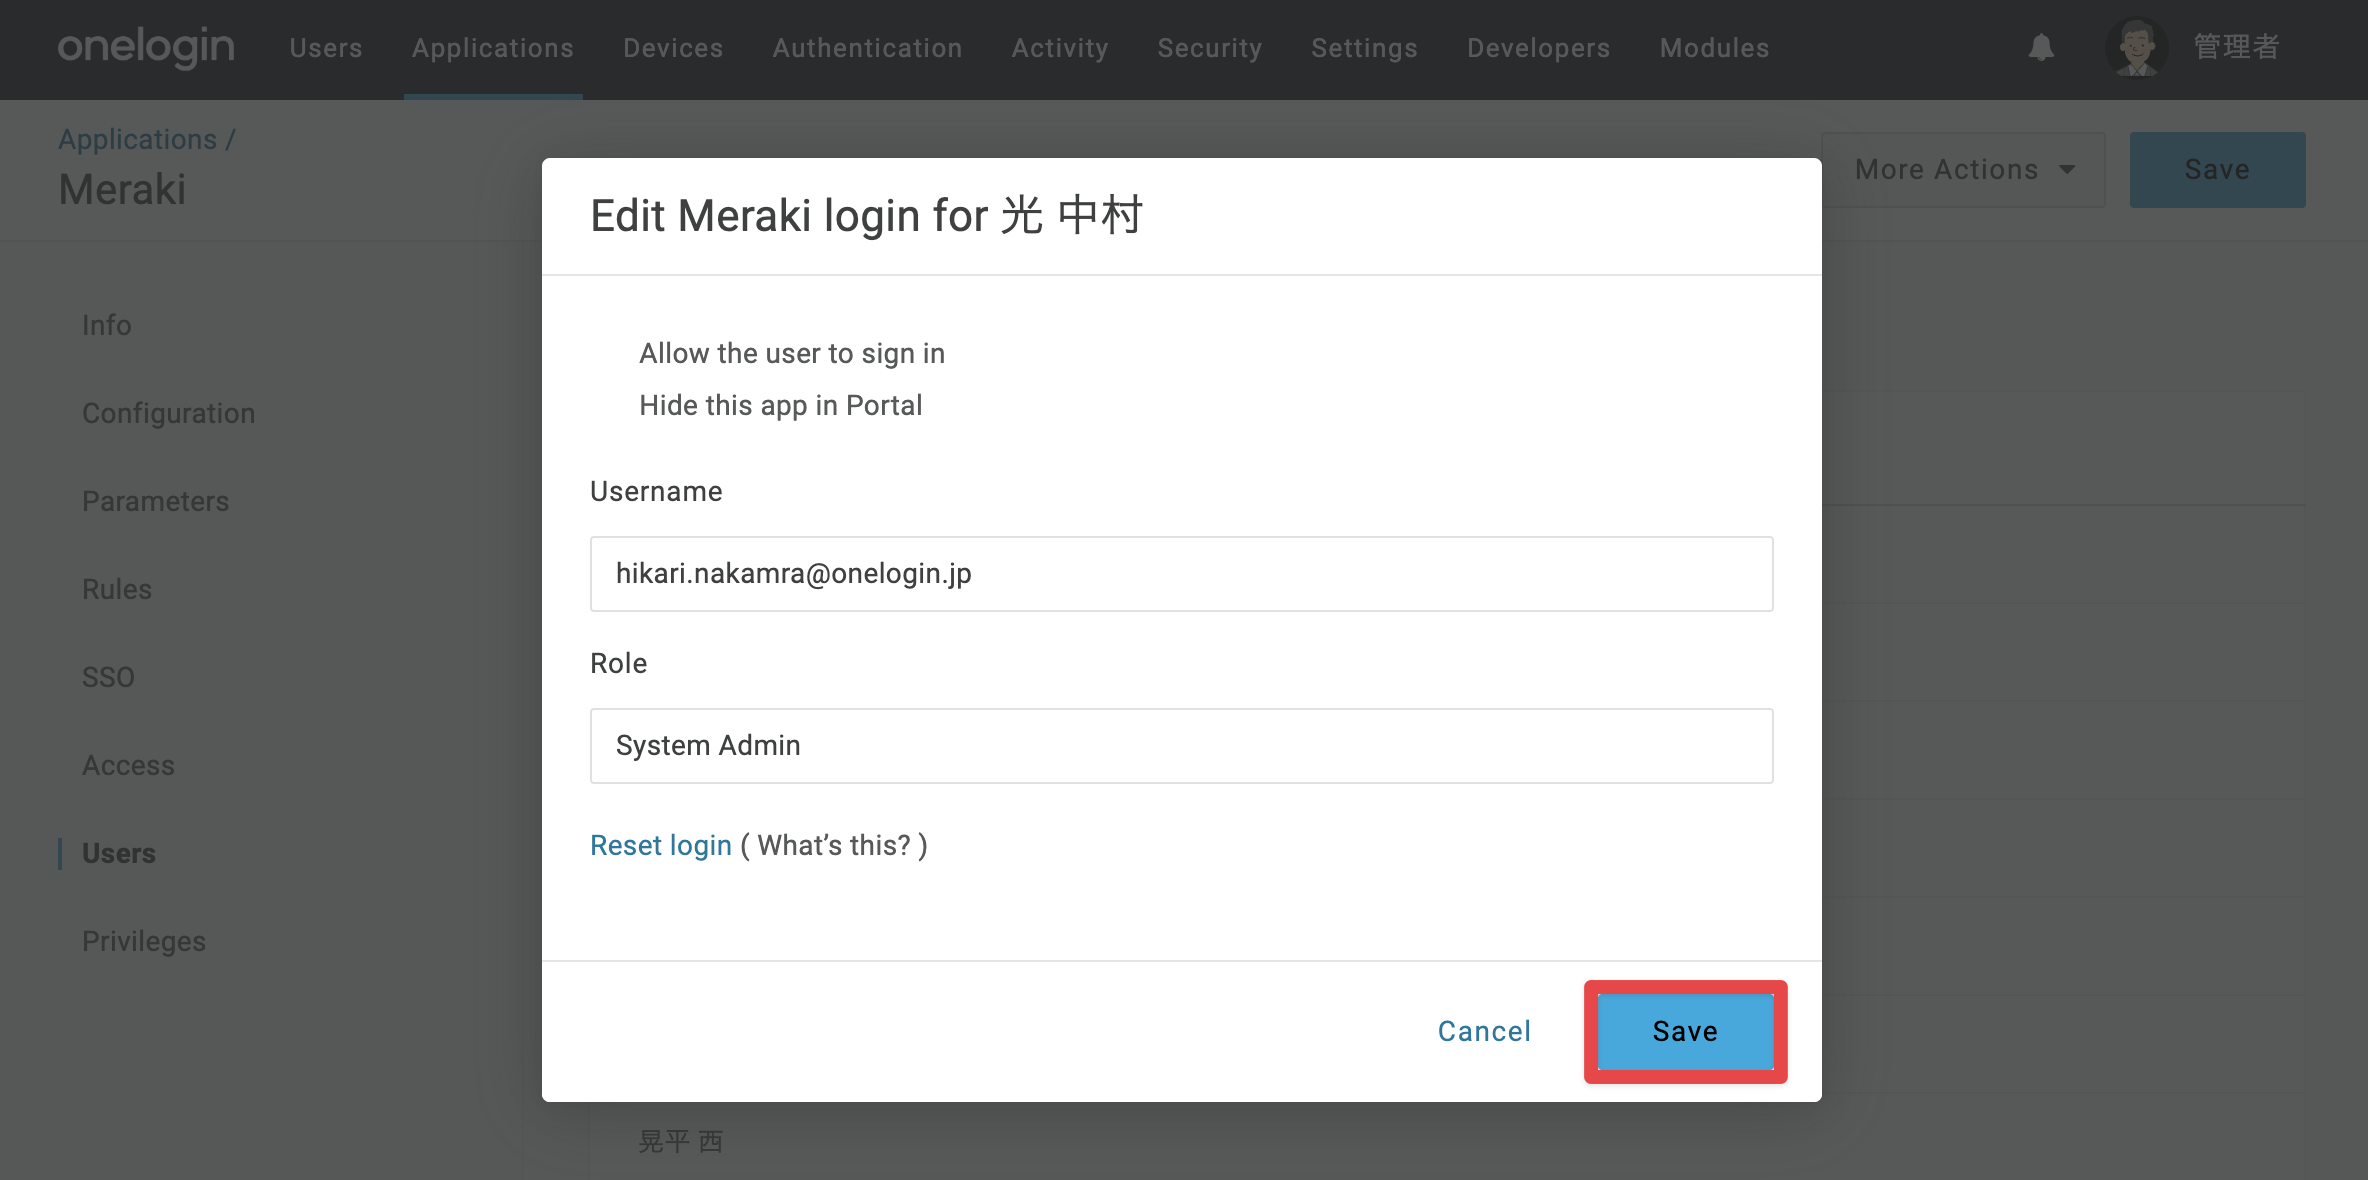Select the Users sidebar tab

click(x=118, y=853)
